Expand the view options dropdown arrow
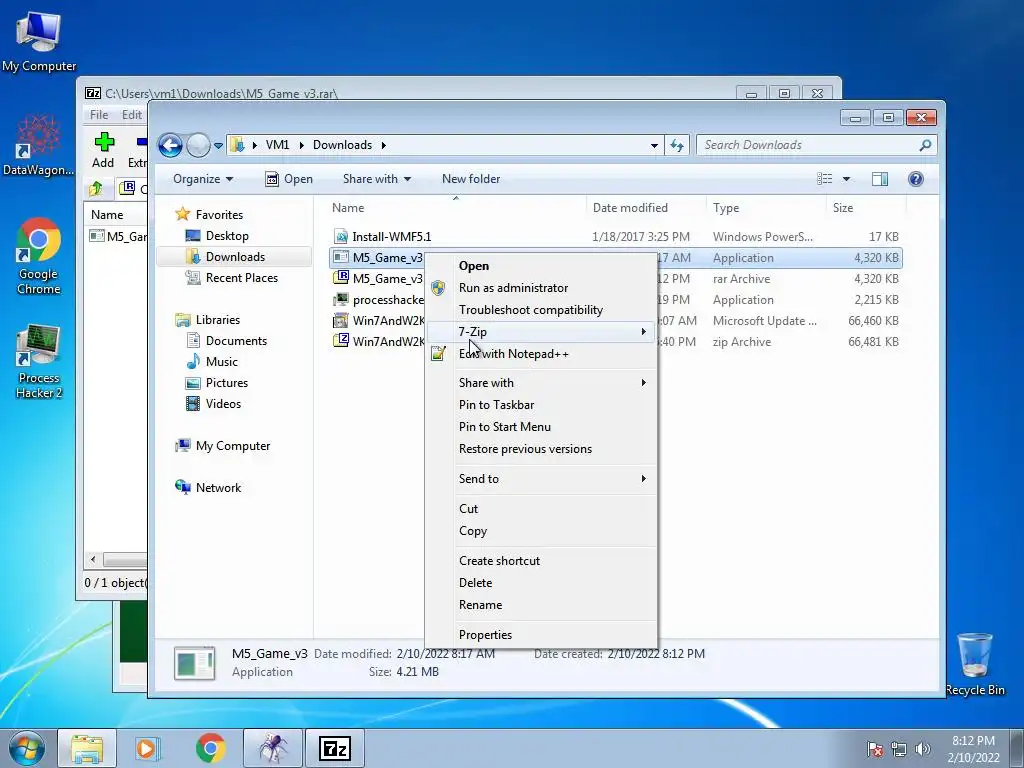This screenshot has height=768, width=1024. click(846, 179)
